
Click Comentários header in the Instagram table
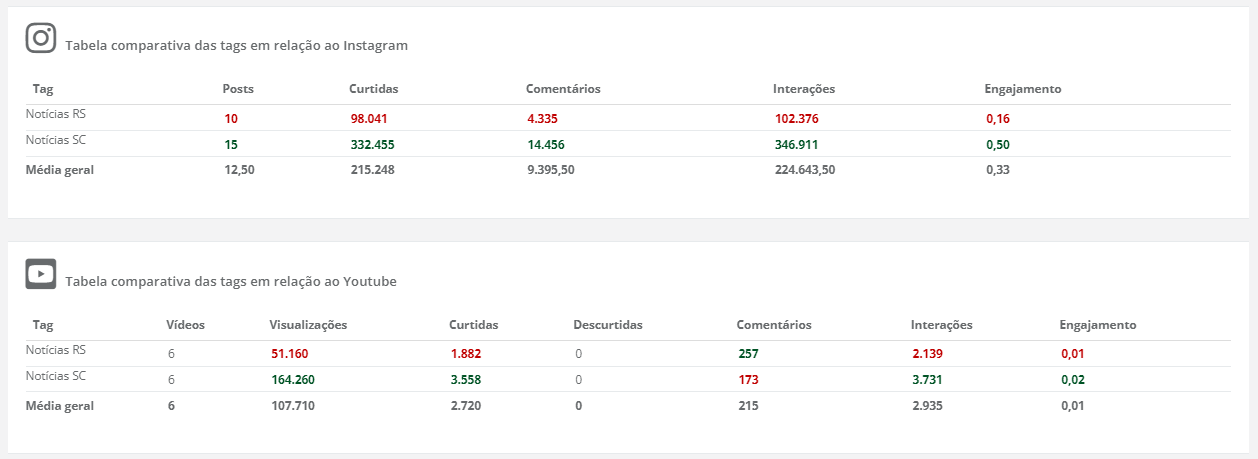pos(563,89)
